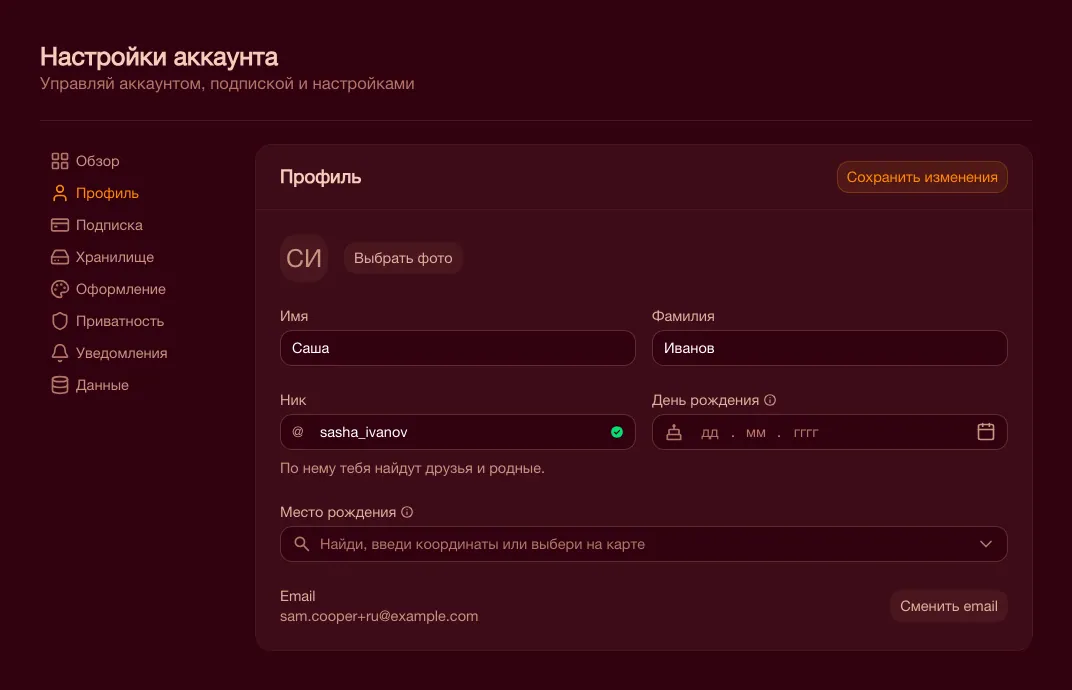1072x690 pixels.
Task: Click the nickname text sasha_ivanov
Action: coord(364,432)
